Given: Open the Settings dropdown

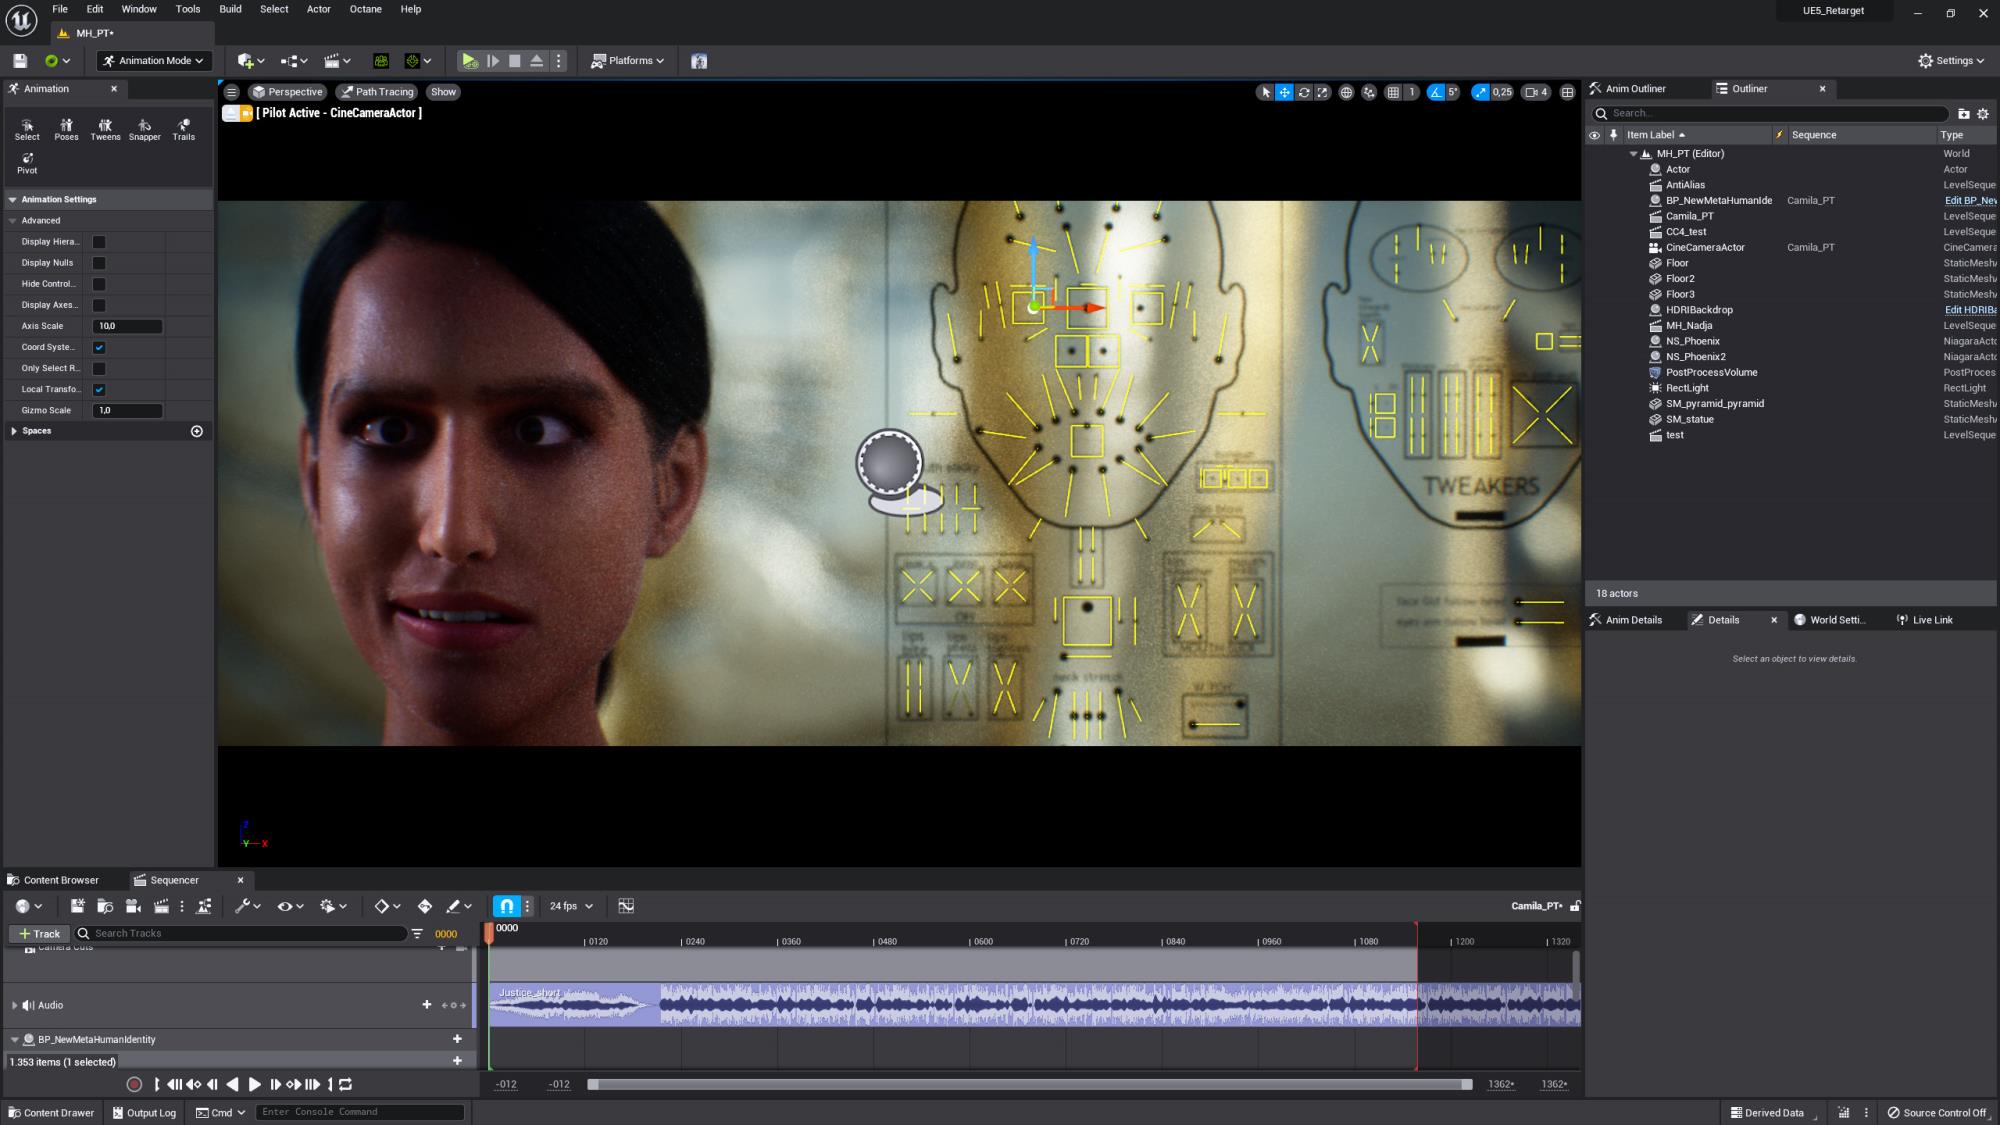Looking at the screenshot, I should pyautogui.click(x=1952, y=61).
